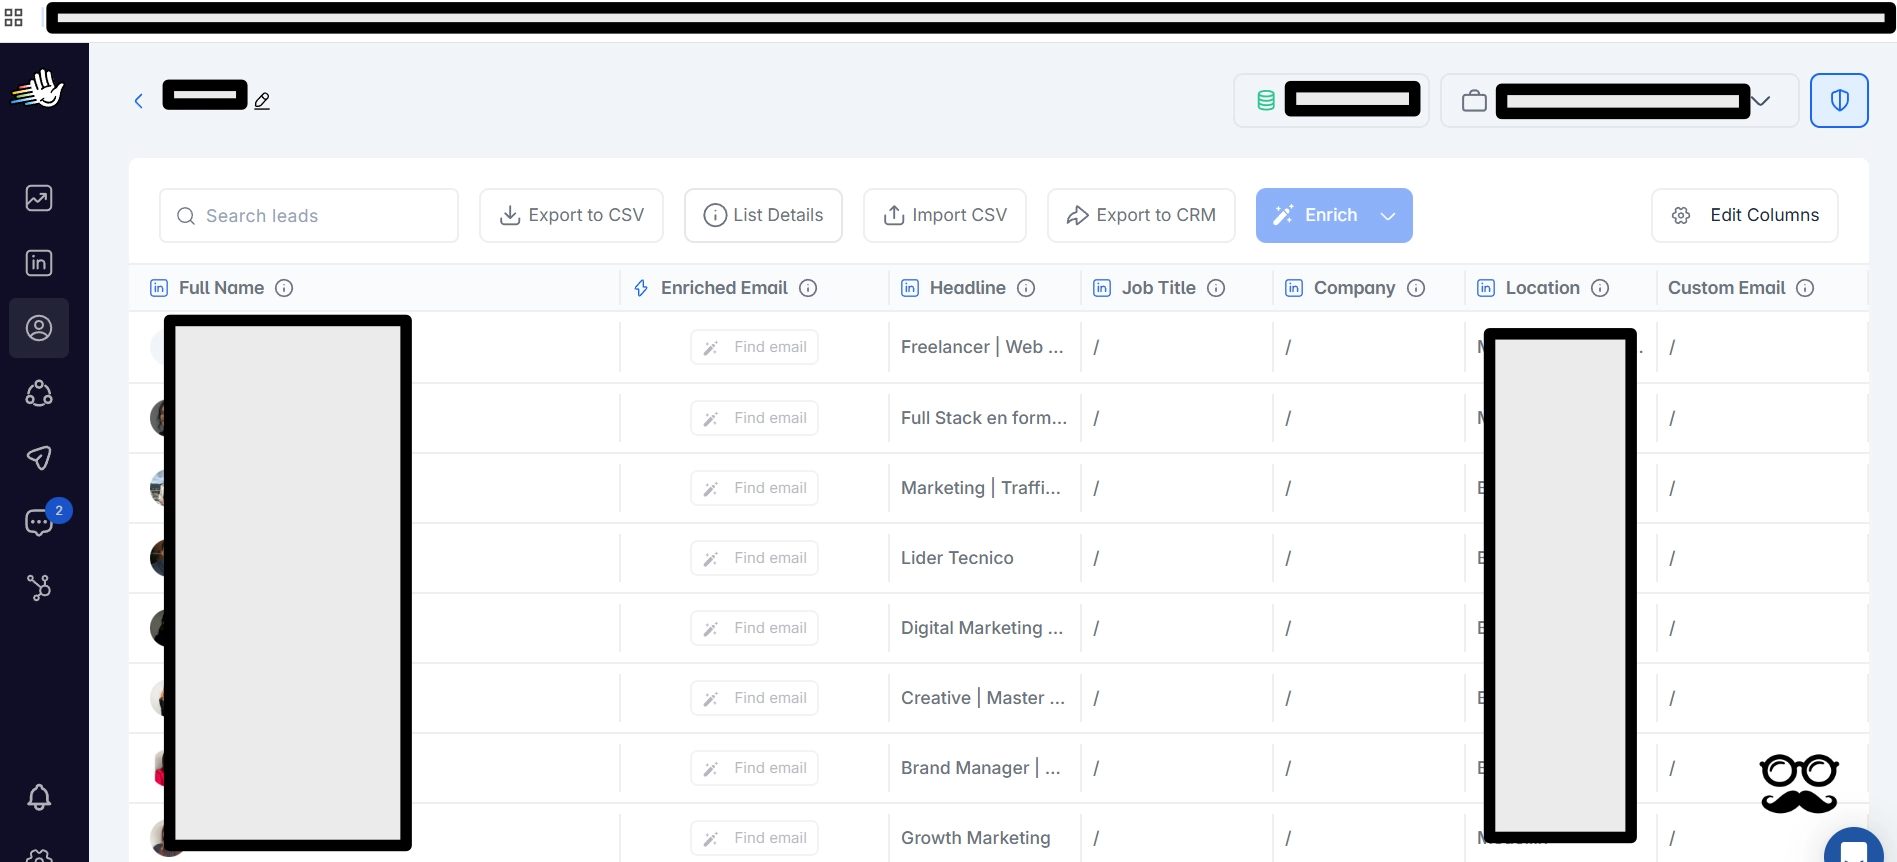Open the LinkedIn sidebar icon
Viewport: 1897px width, 862px height.
coord(39,263)
